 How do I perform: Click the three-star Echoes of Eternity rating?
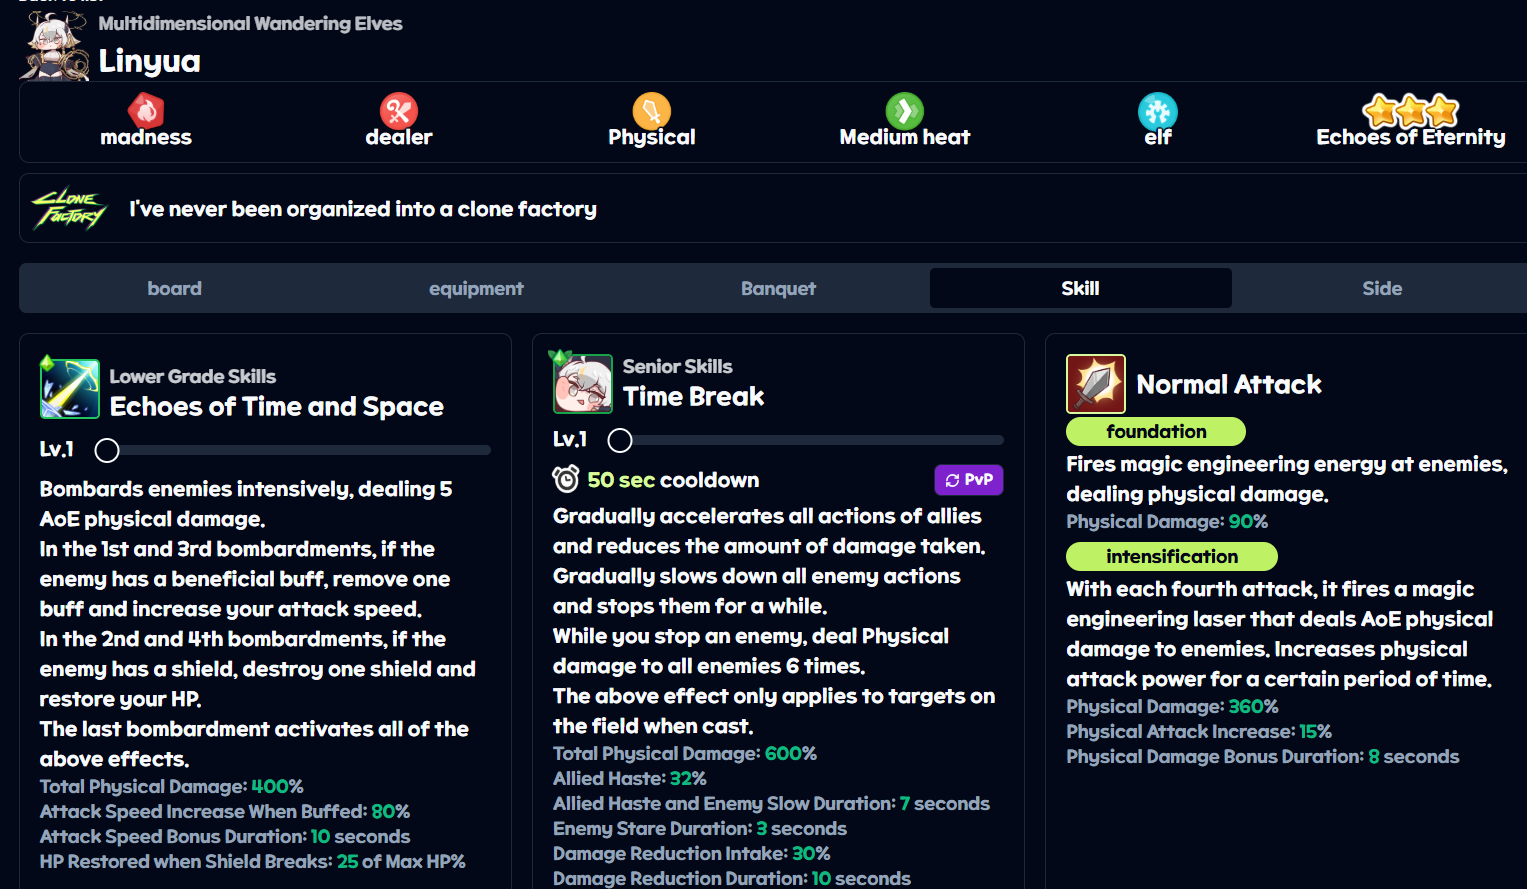(x=1411, y=110)
